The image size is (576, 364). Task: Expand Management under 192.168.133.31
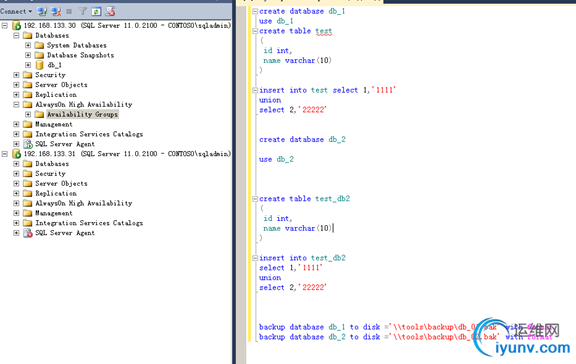pyautogui.click(x=16, y=213)
